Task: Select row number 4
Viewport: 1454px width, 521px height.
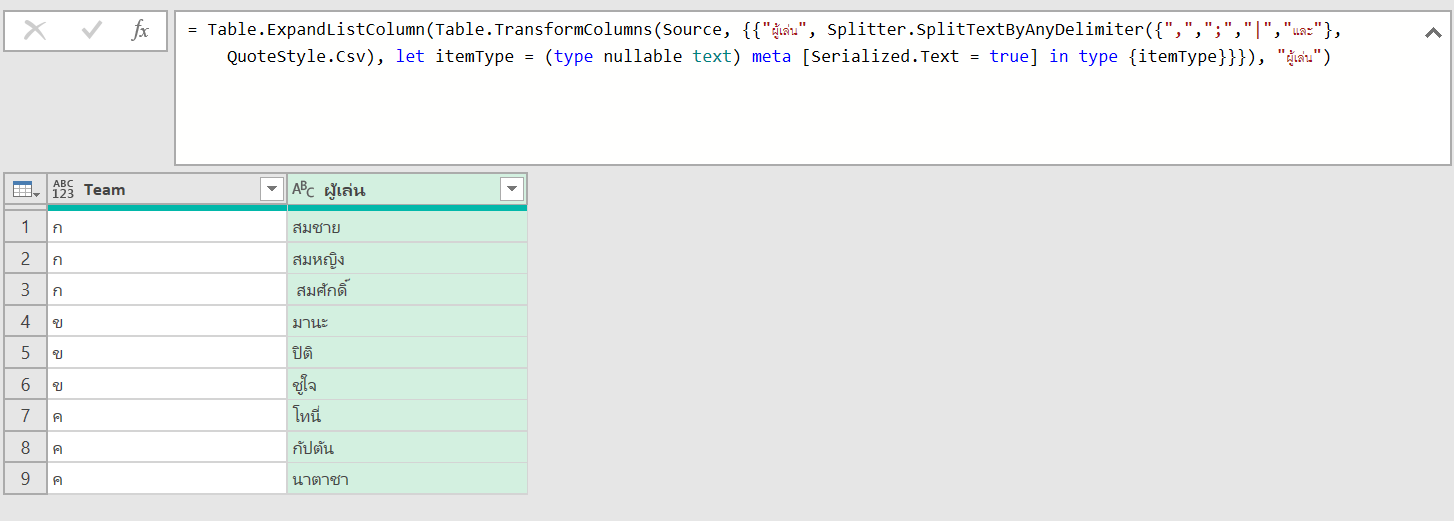Action: [25, 322]
